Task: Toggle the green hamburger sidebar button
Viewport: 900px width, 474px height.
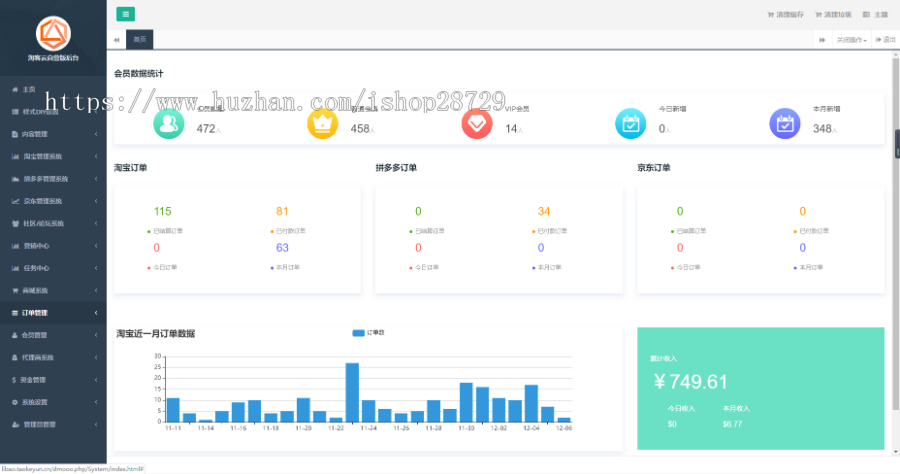Action: click(x=126, y=14)
